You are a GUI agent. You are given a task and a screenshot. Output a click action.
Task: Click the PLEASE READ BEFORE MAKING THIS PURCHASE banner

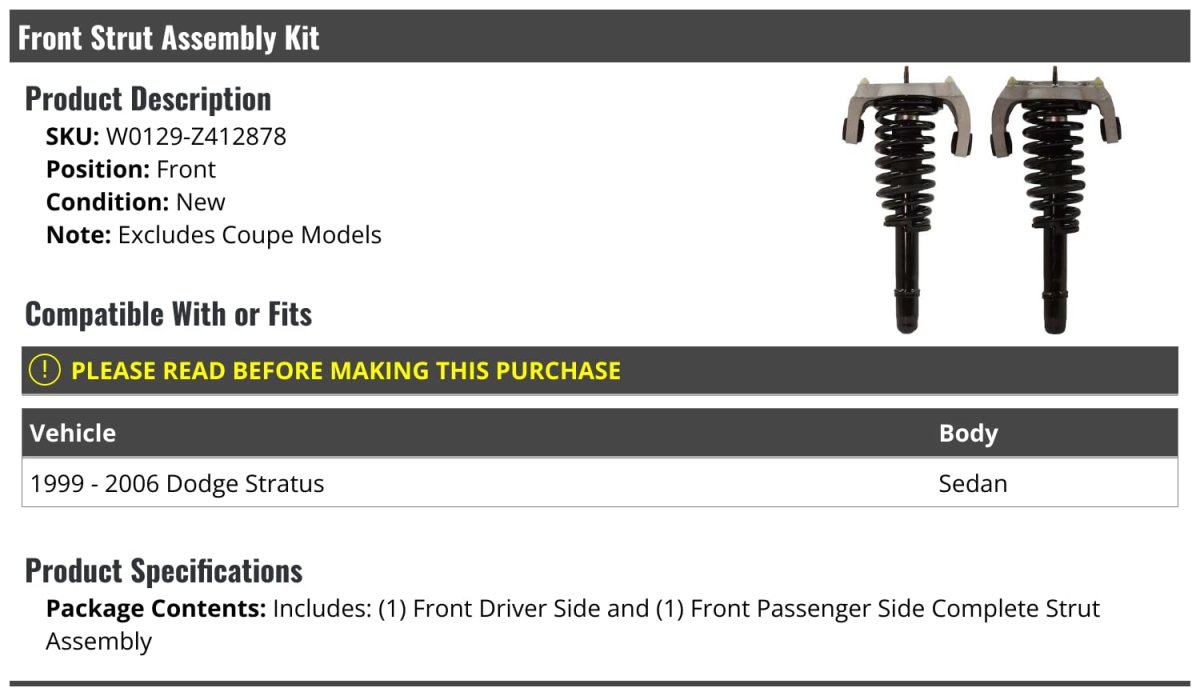345,370
